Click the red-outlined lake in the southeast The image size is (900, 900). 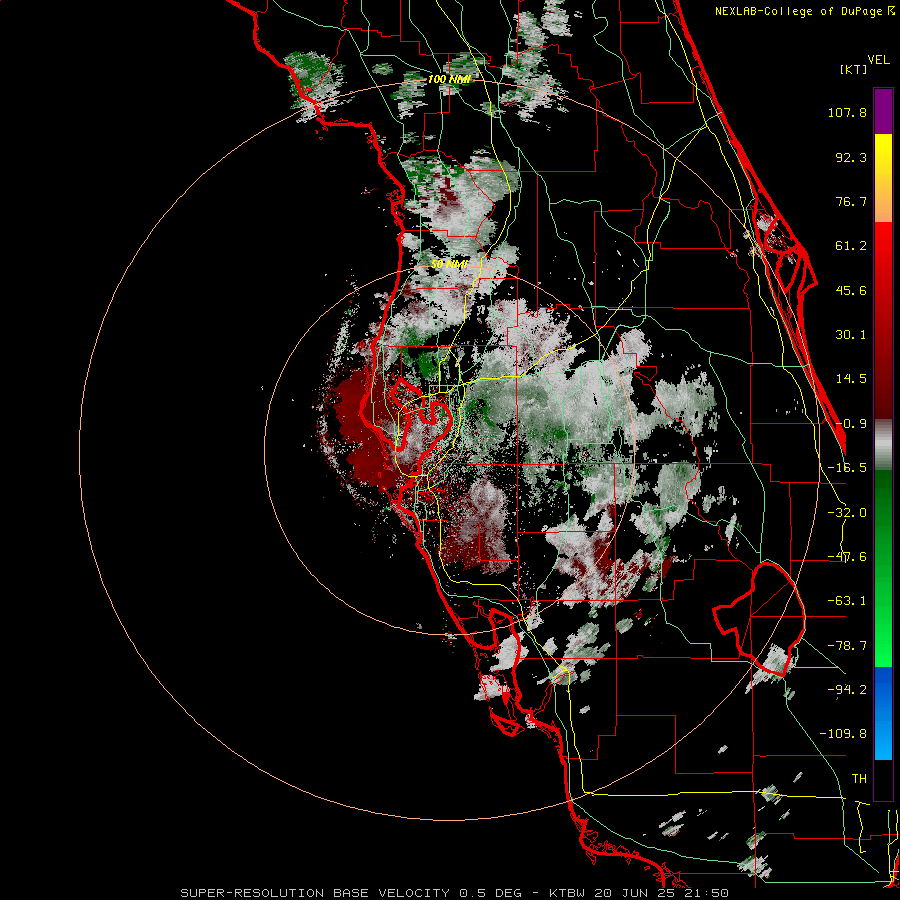(761, 617)
